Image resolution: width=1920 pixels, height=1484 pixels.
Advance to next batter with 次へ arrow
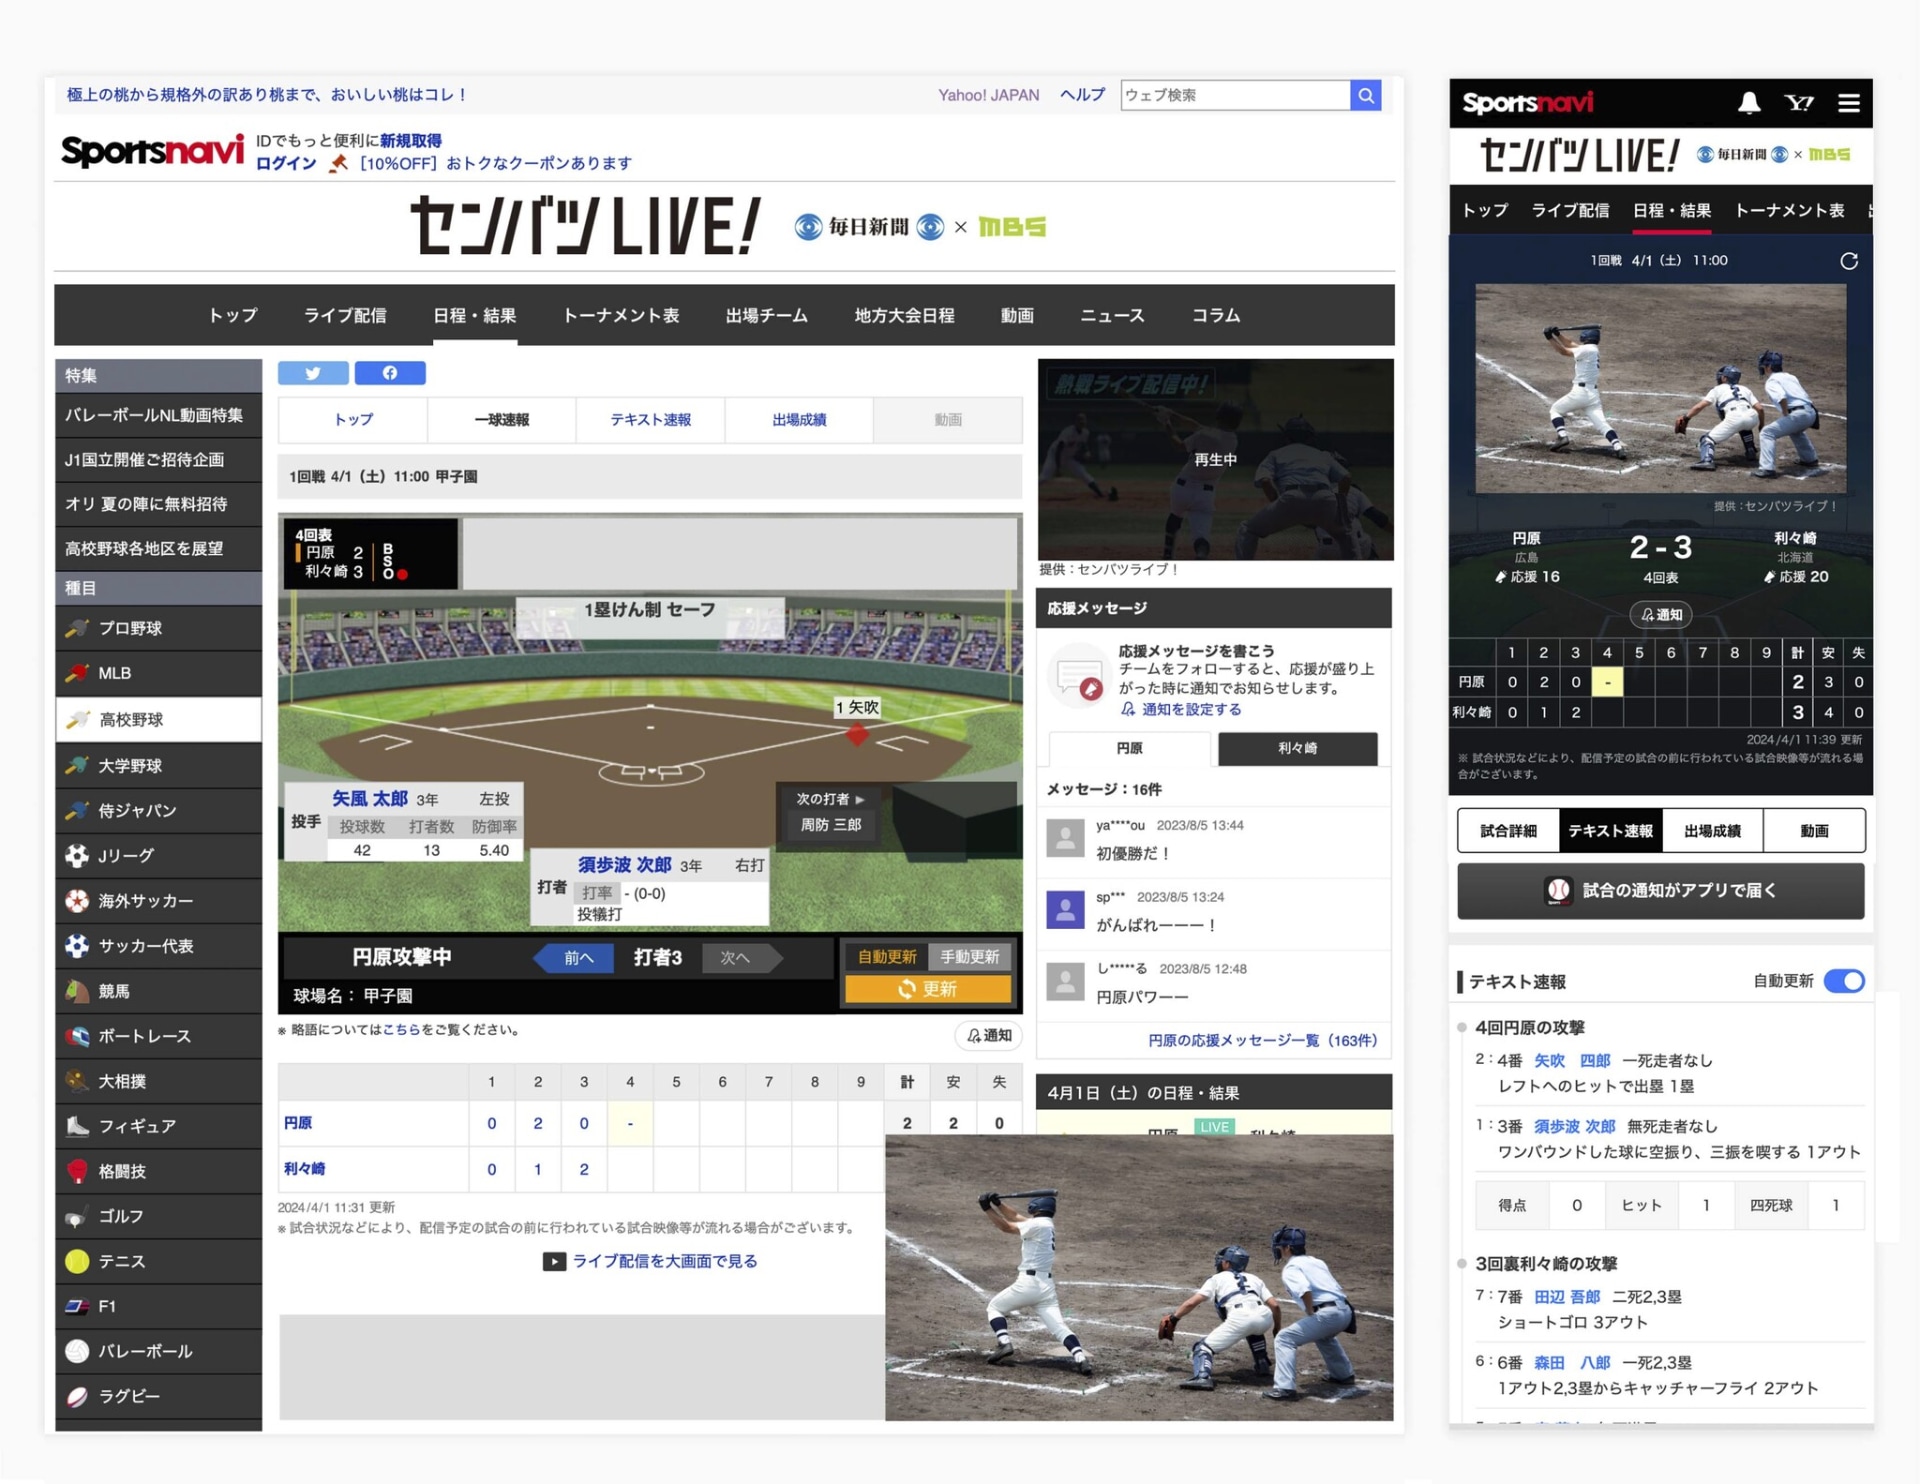pyautogui.click(x=737, y=958)
